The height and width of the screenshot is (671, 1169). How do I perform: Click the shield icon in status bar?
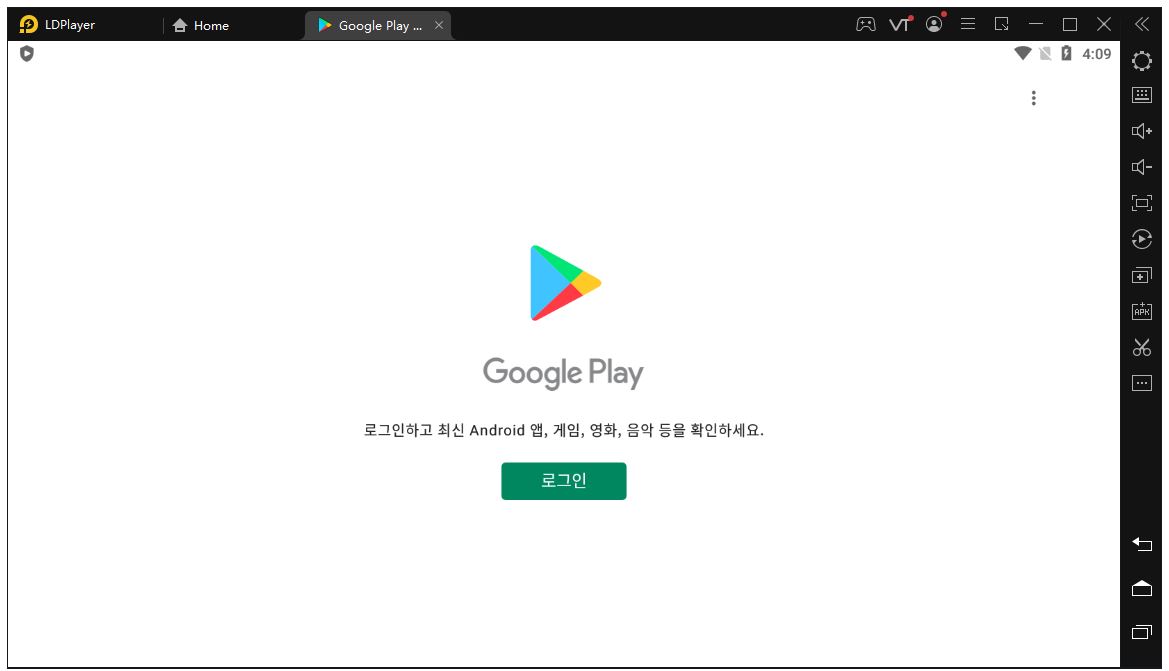27,54
